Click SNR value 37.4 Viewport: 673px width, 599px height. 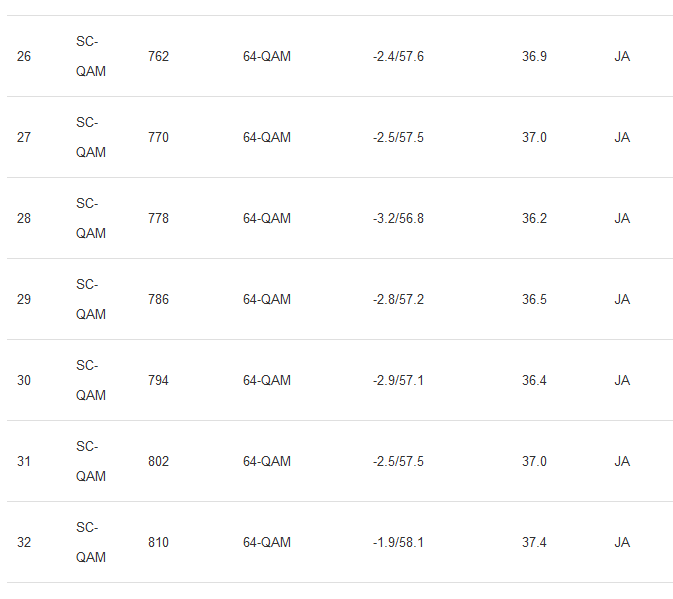point(534,542)
